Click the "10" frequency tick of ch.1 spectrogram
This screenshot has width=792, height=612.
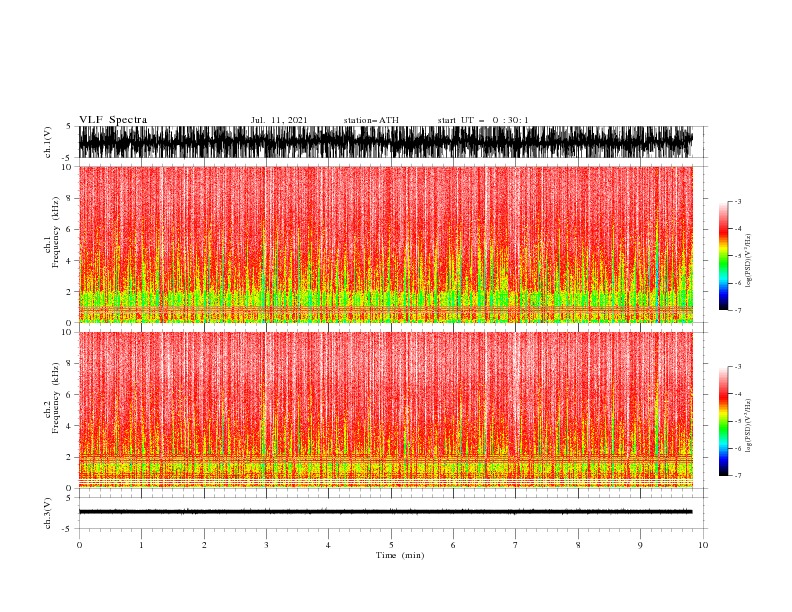pyautogui.click(x=67, y=167)
